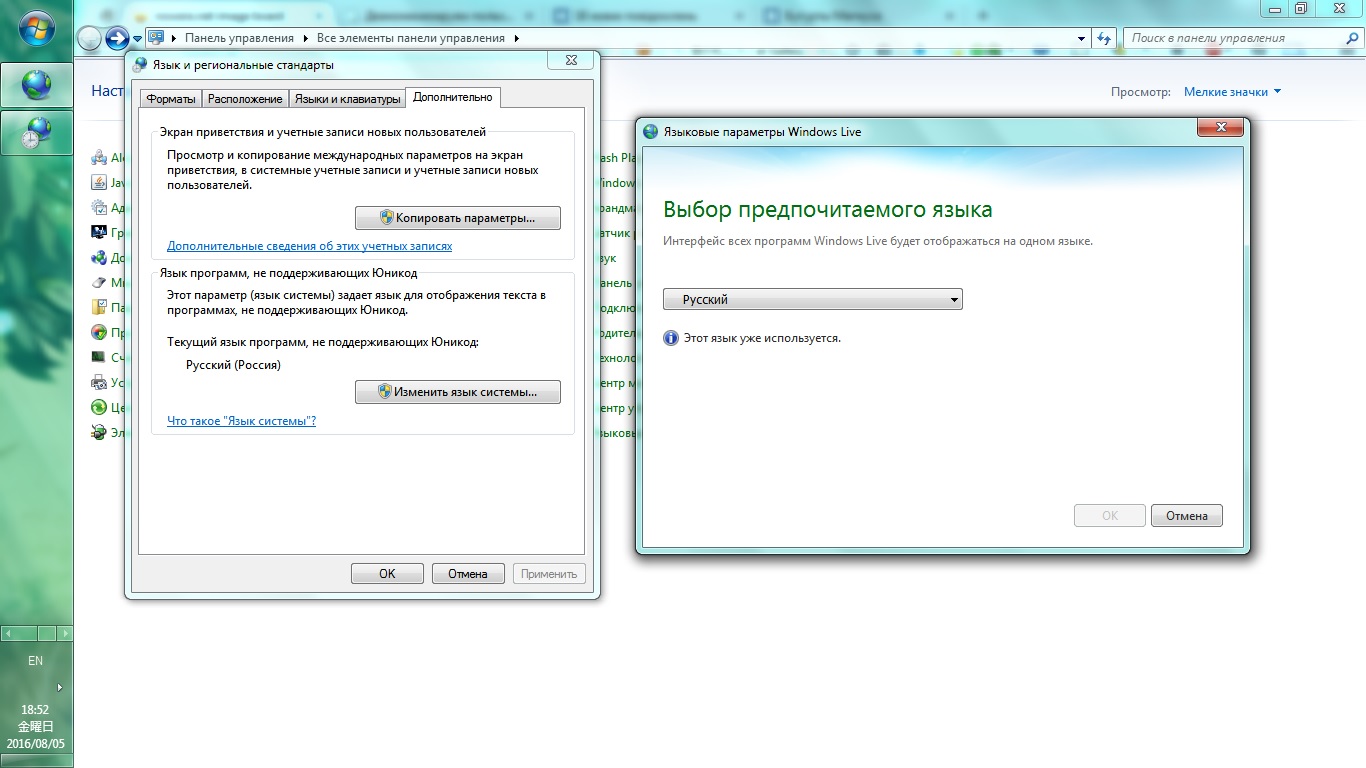
Task: Click OK in the Windows Live language dialog
Action: click(x=1110, y=516)
